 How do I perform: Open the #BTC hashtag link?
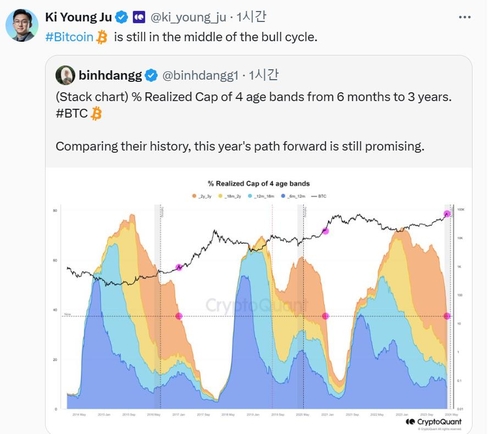(x=72, y=113)
